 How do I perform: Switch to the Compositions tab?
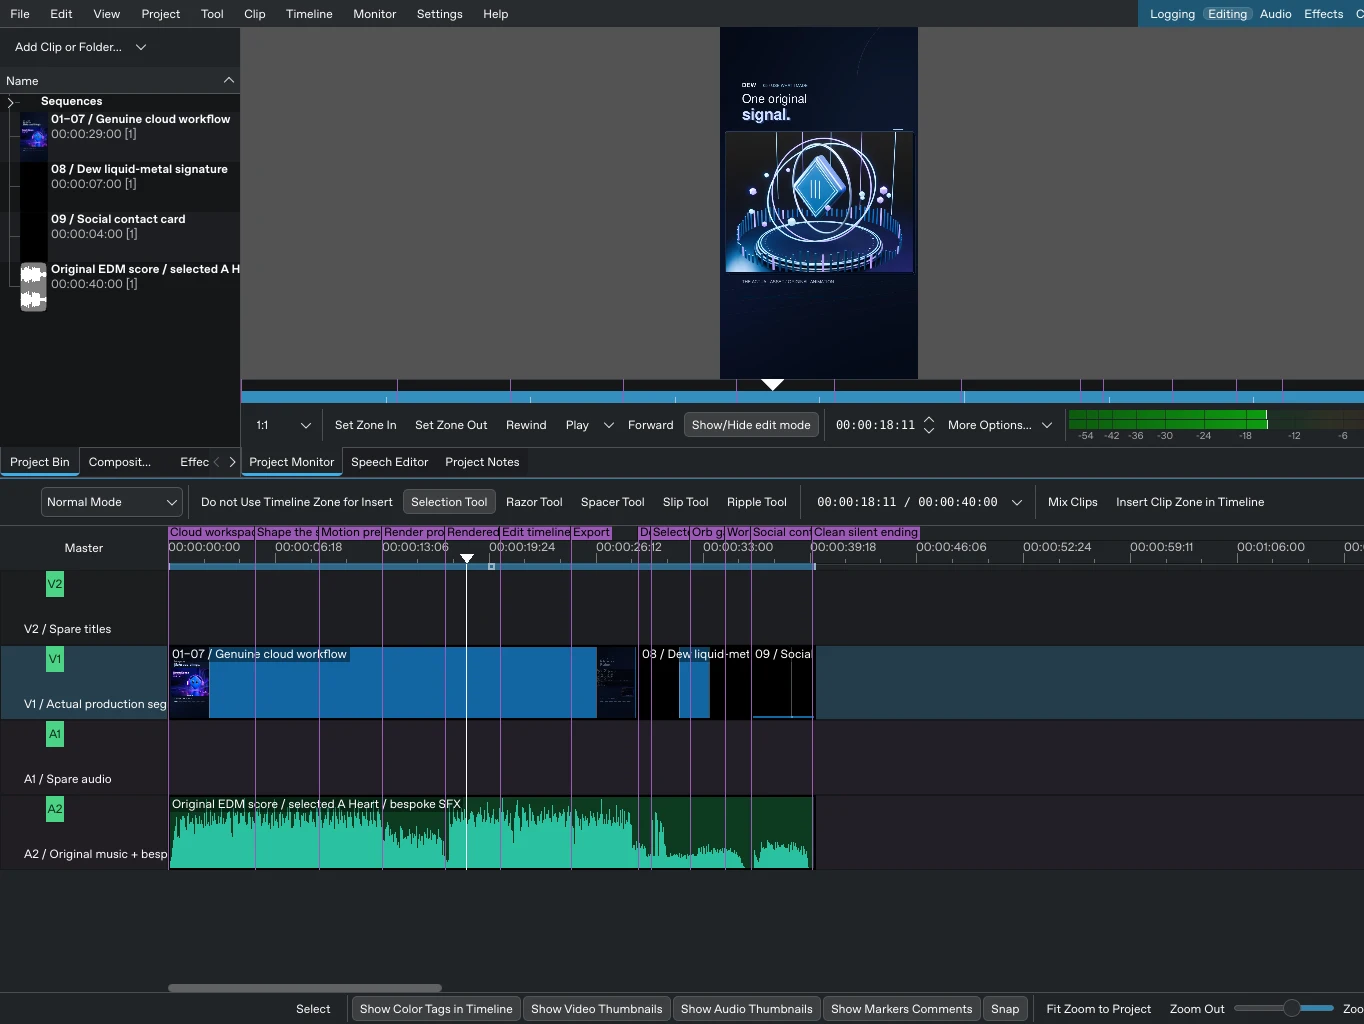[120, 462]
